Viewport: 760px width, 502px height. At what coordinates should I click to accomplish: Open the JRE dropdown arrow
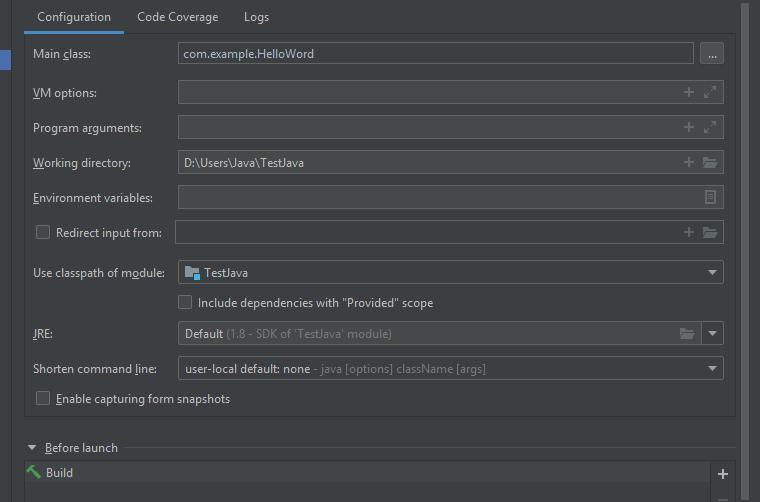coord(712,334)
